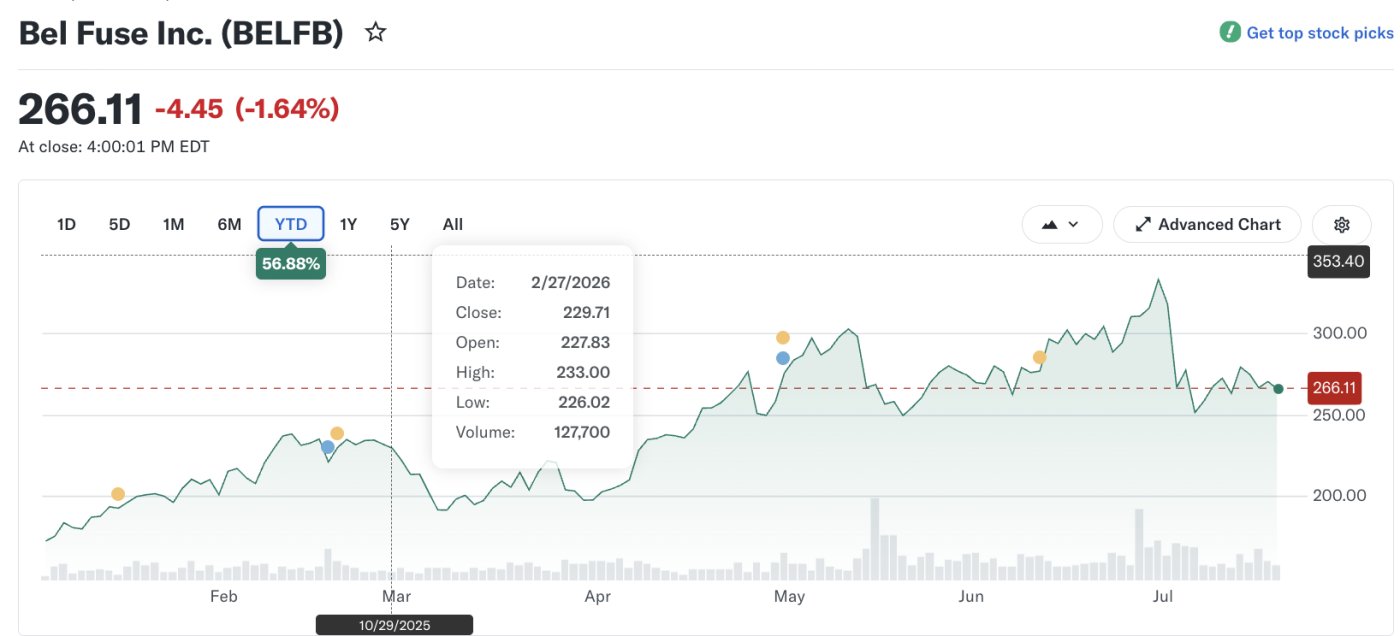Click the Jul label on the time axis
1400x636 pixels.
click(x=1163, y=597)
